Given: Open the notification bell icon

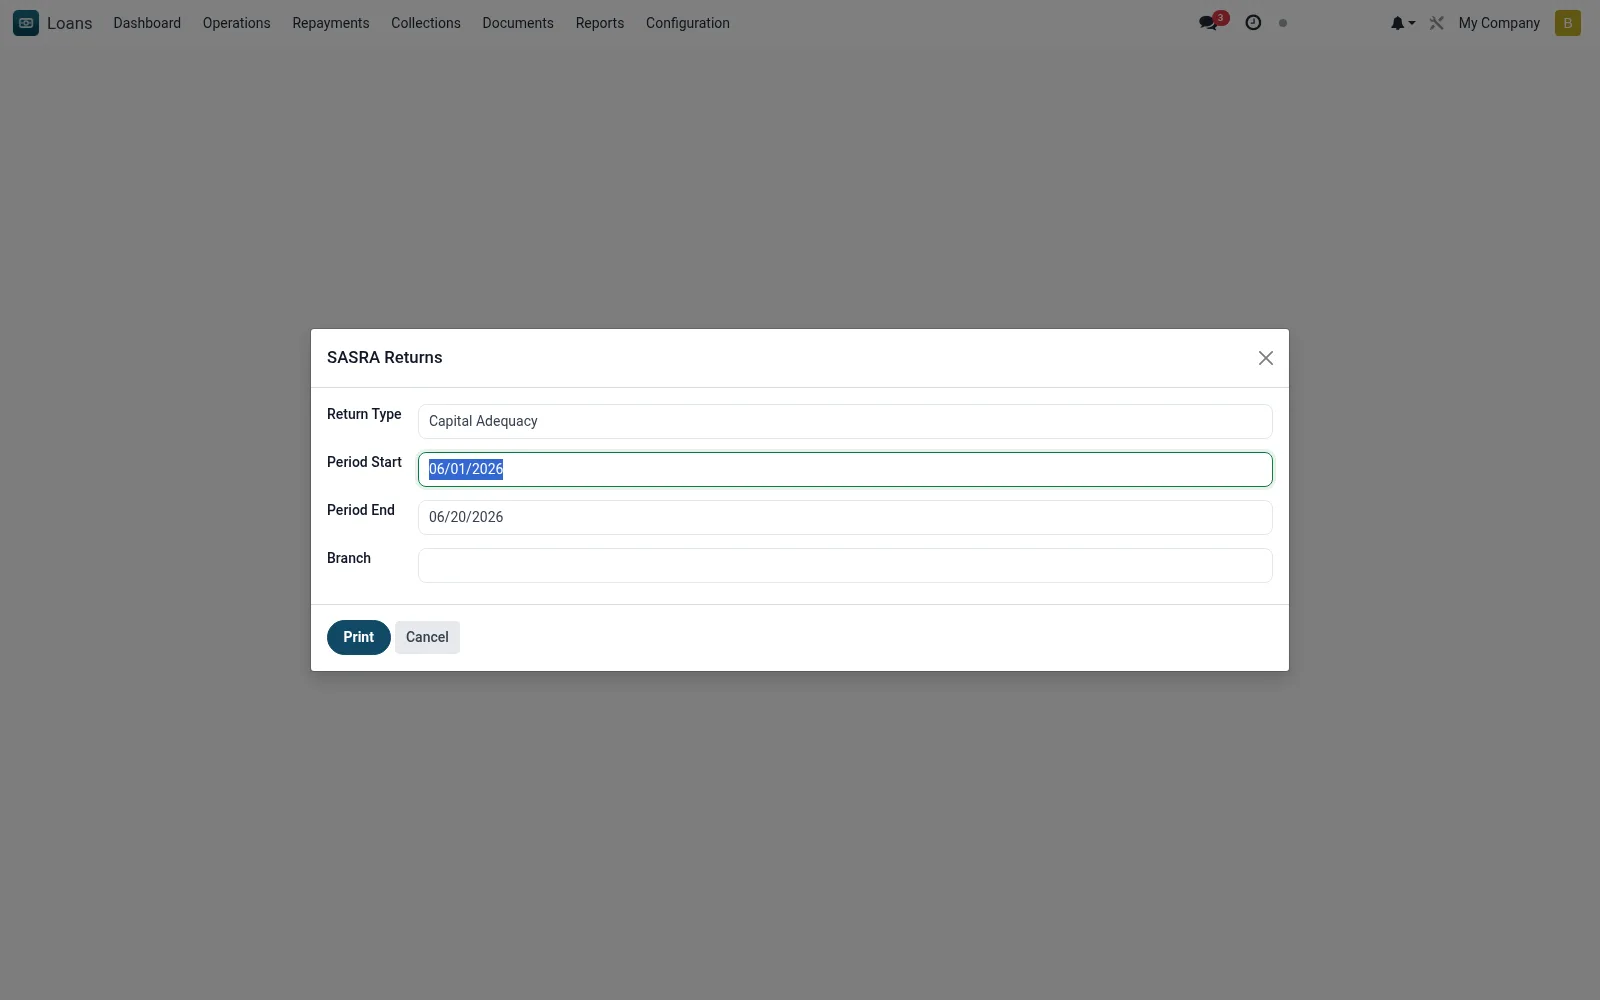Looking at the screenshot, I should pos(1397,23).
